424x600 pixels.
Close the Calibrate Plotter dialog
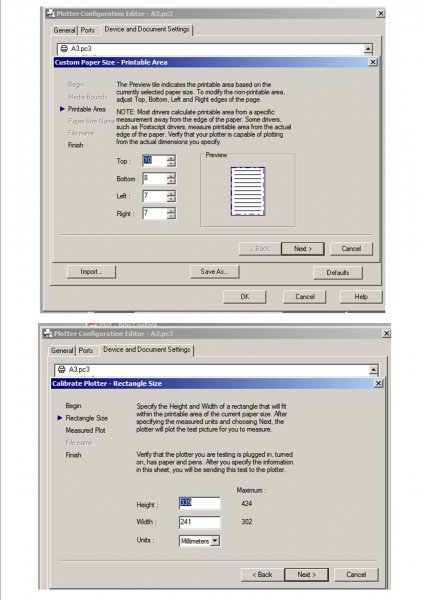click(x=378, y=383)
